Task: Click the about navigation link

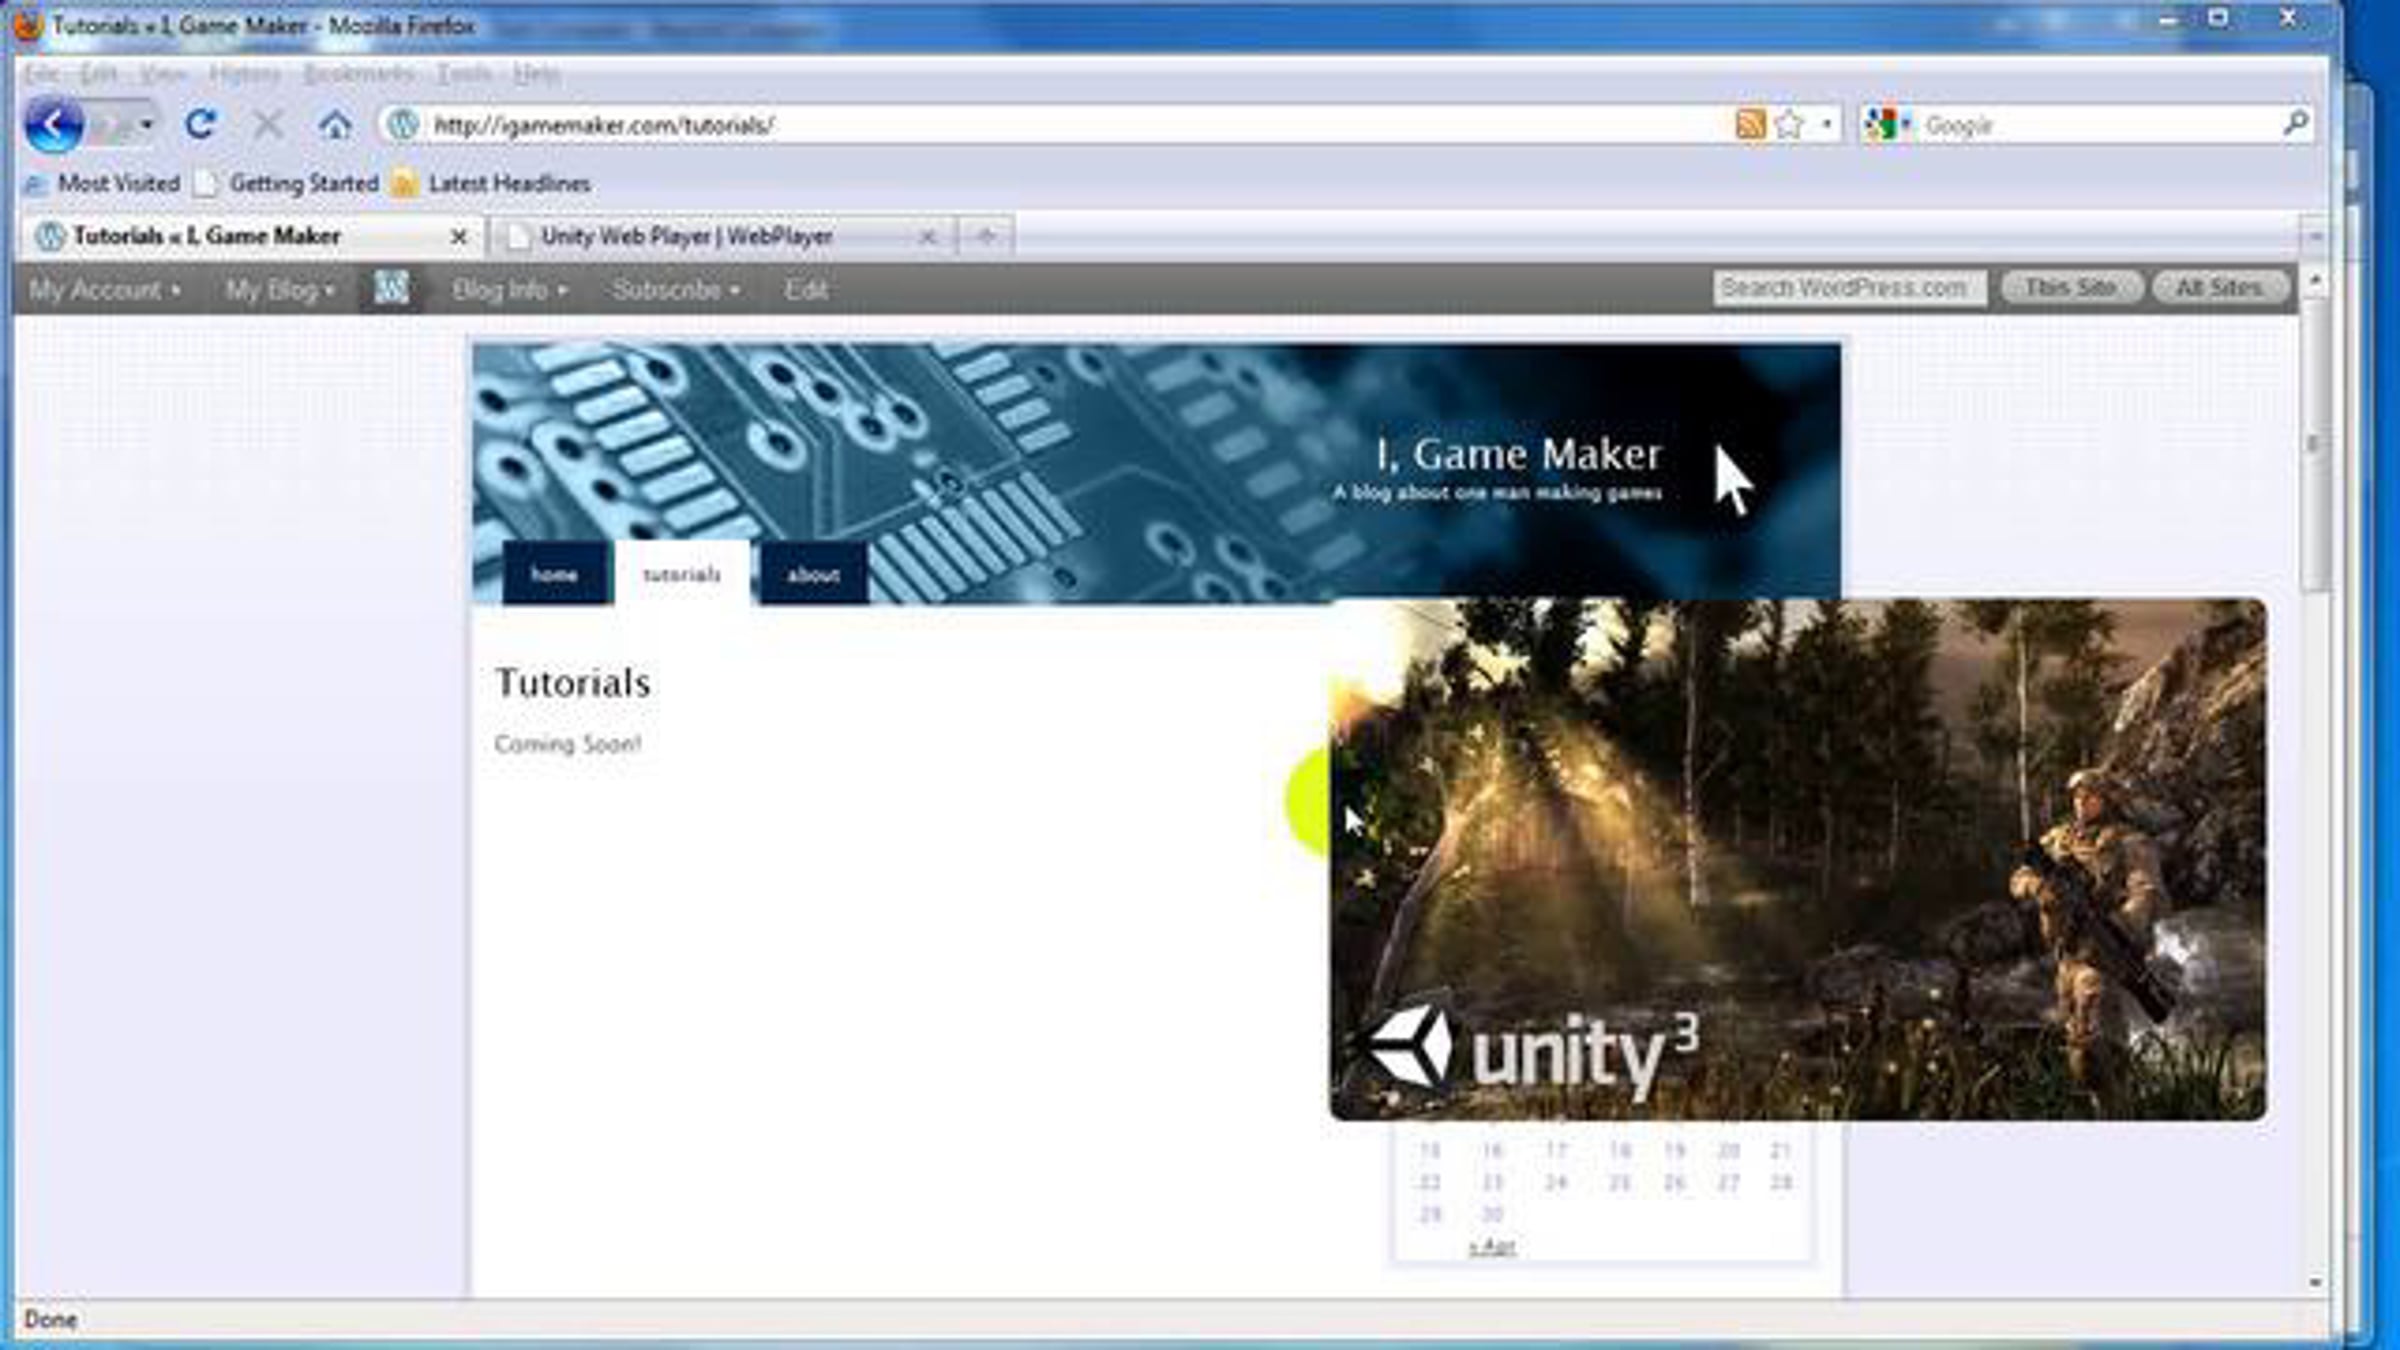Action: [x=813, y=574]
